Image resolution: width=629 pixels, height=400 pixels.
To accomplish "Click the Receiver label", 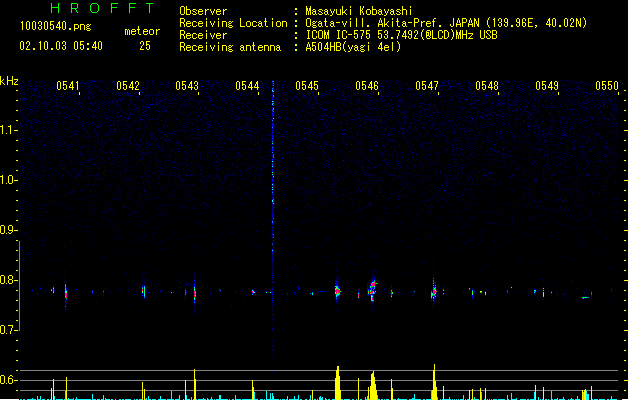I will coord(203,35).
